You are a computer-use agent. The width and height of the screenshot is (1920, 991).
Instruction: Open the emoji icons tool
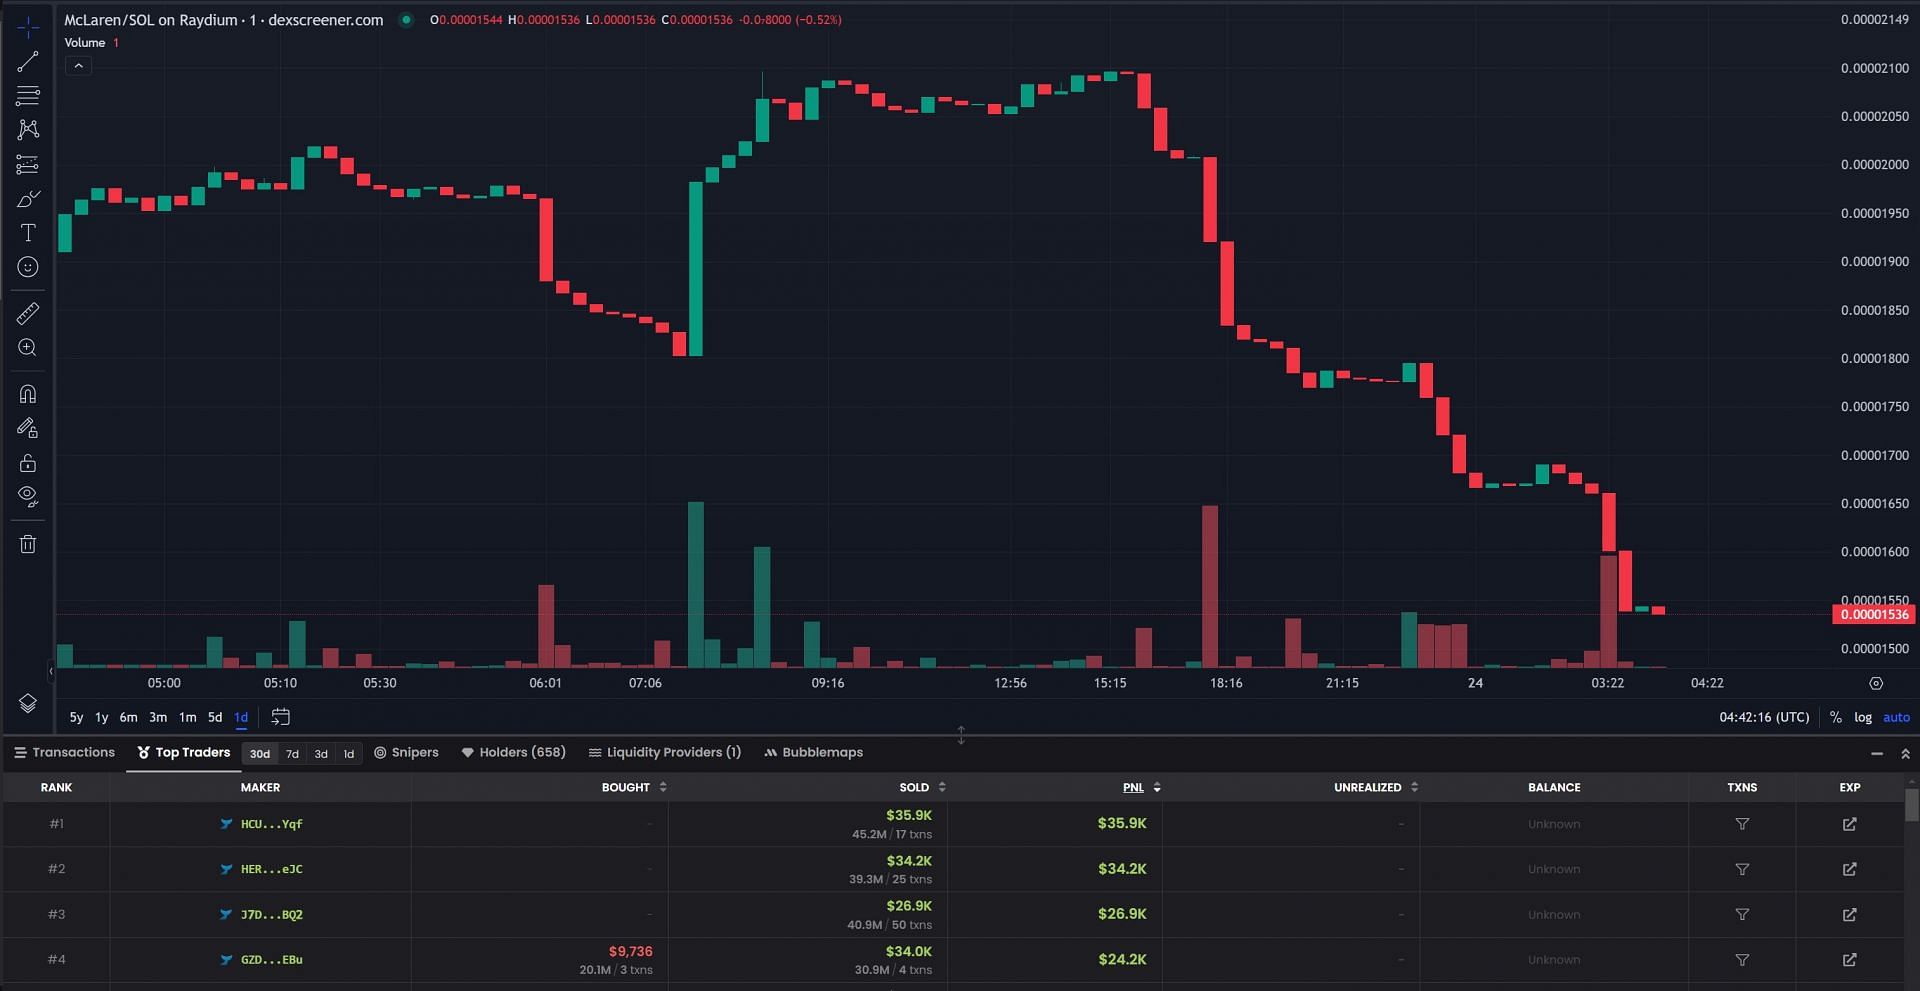click(28, 267)
